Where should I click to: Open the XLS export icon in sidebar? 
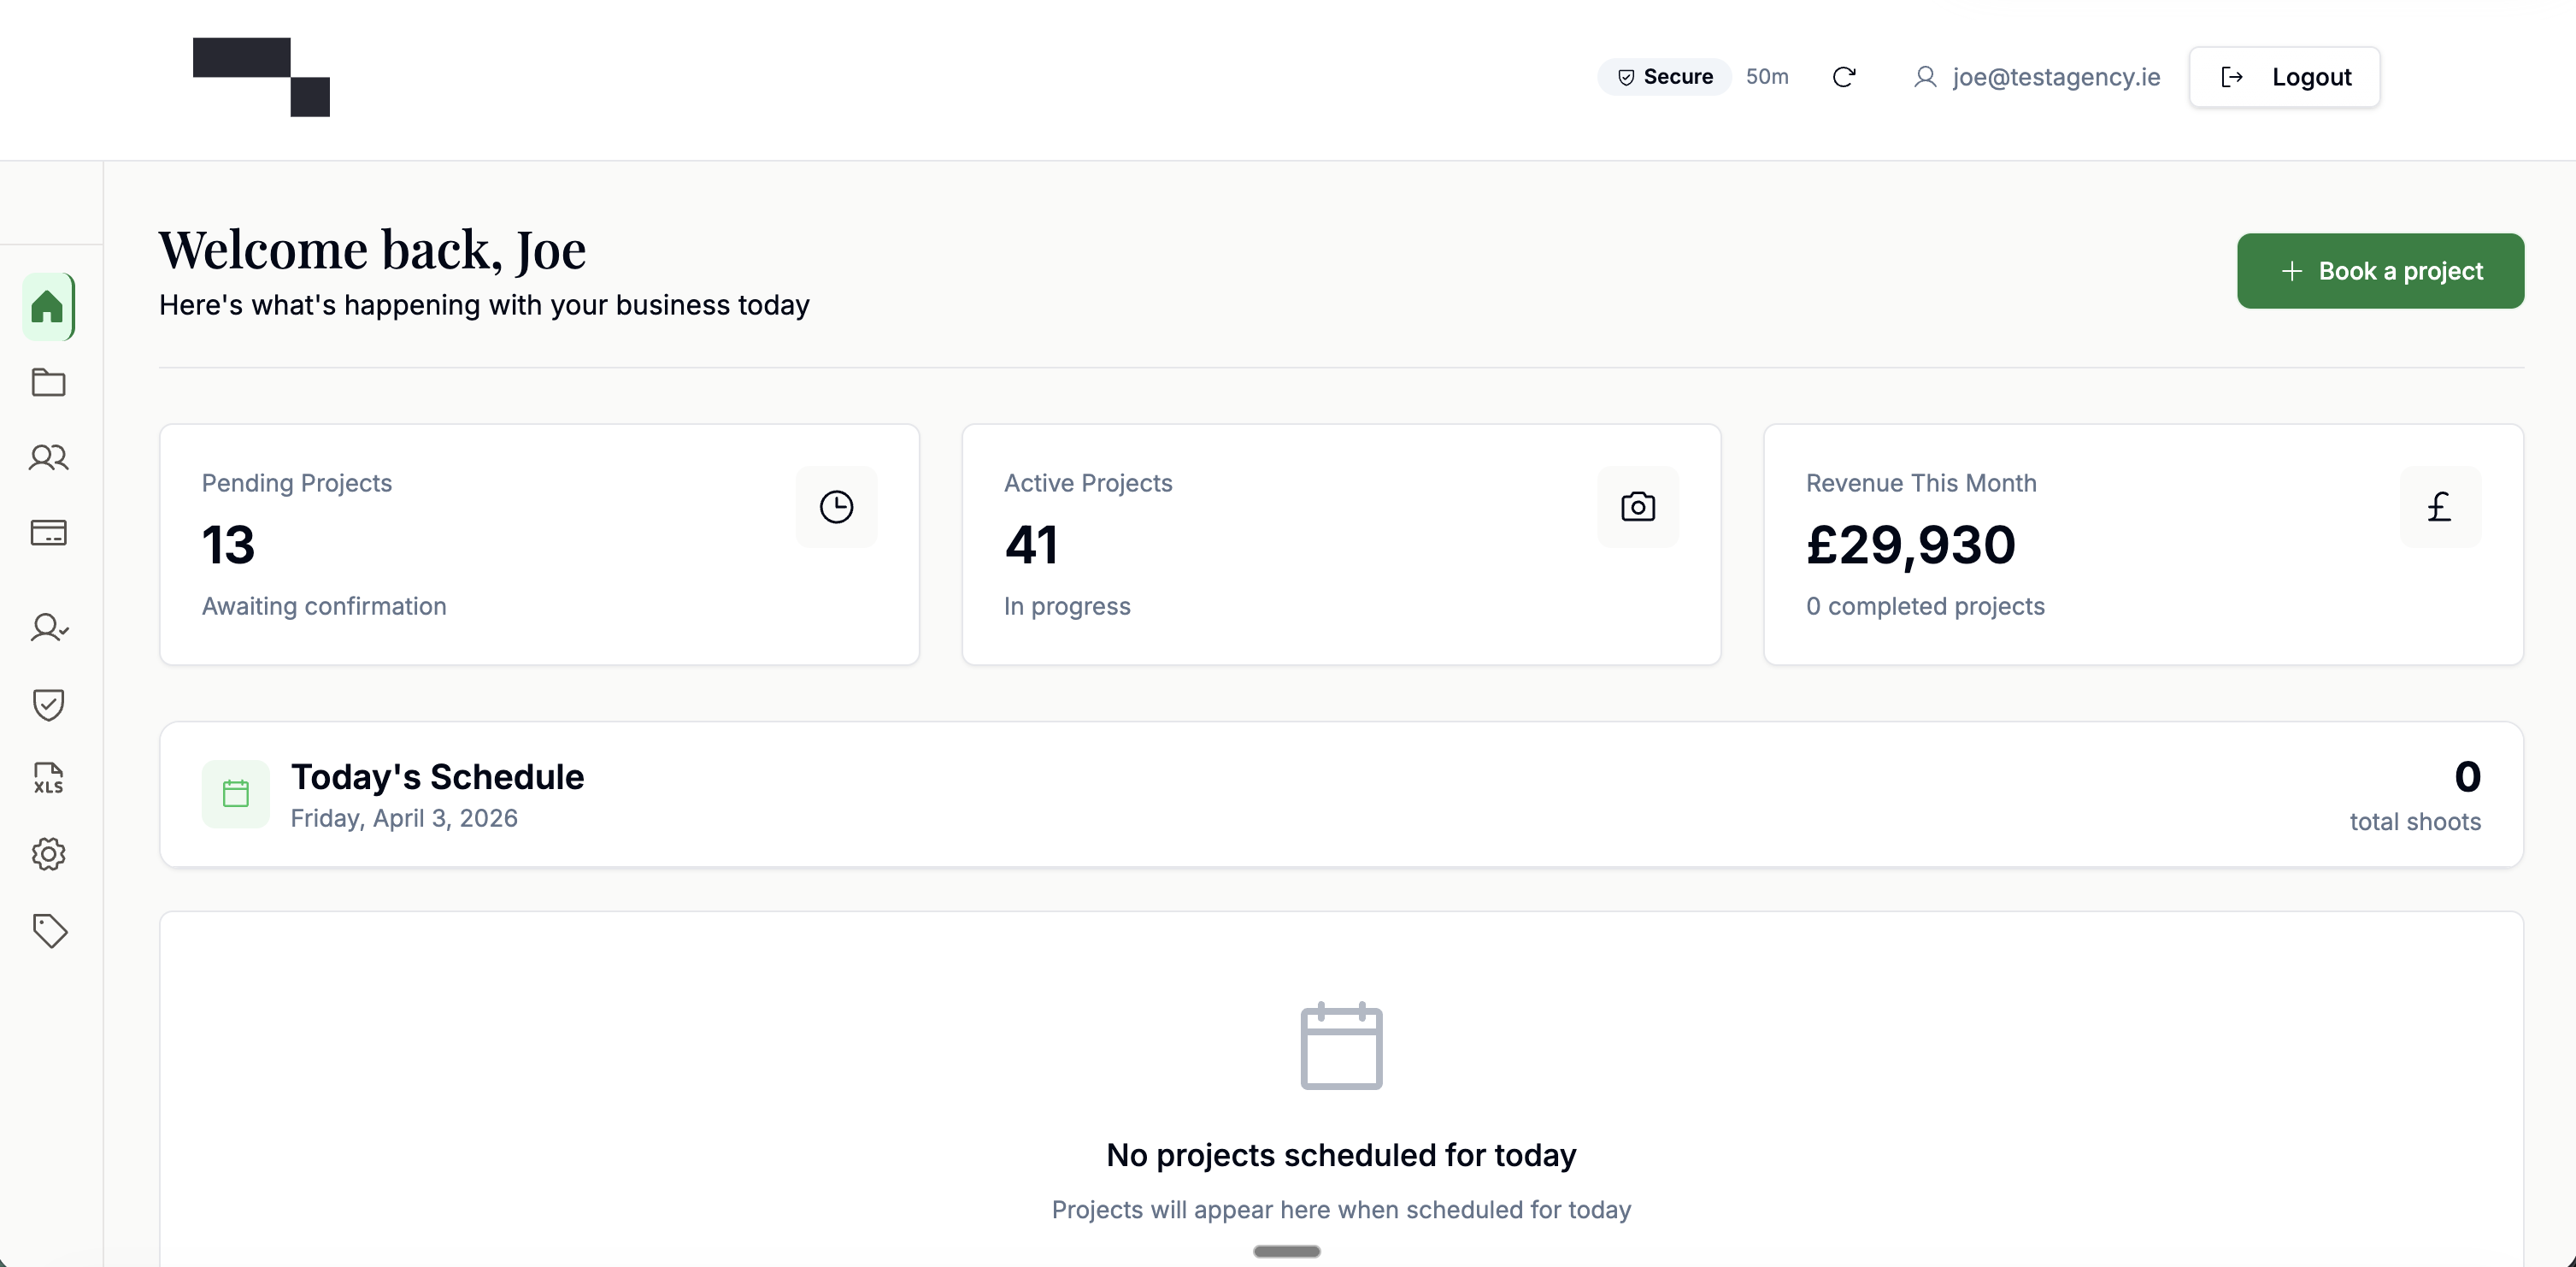pos(48,778)
